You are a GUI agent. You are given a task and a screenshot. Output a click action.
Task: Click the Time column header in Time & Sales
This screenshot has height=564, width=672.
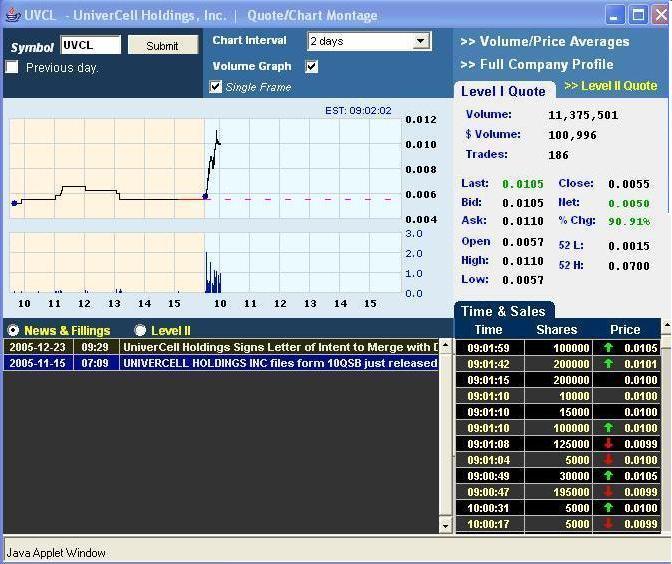click(x=489, y=330)
